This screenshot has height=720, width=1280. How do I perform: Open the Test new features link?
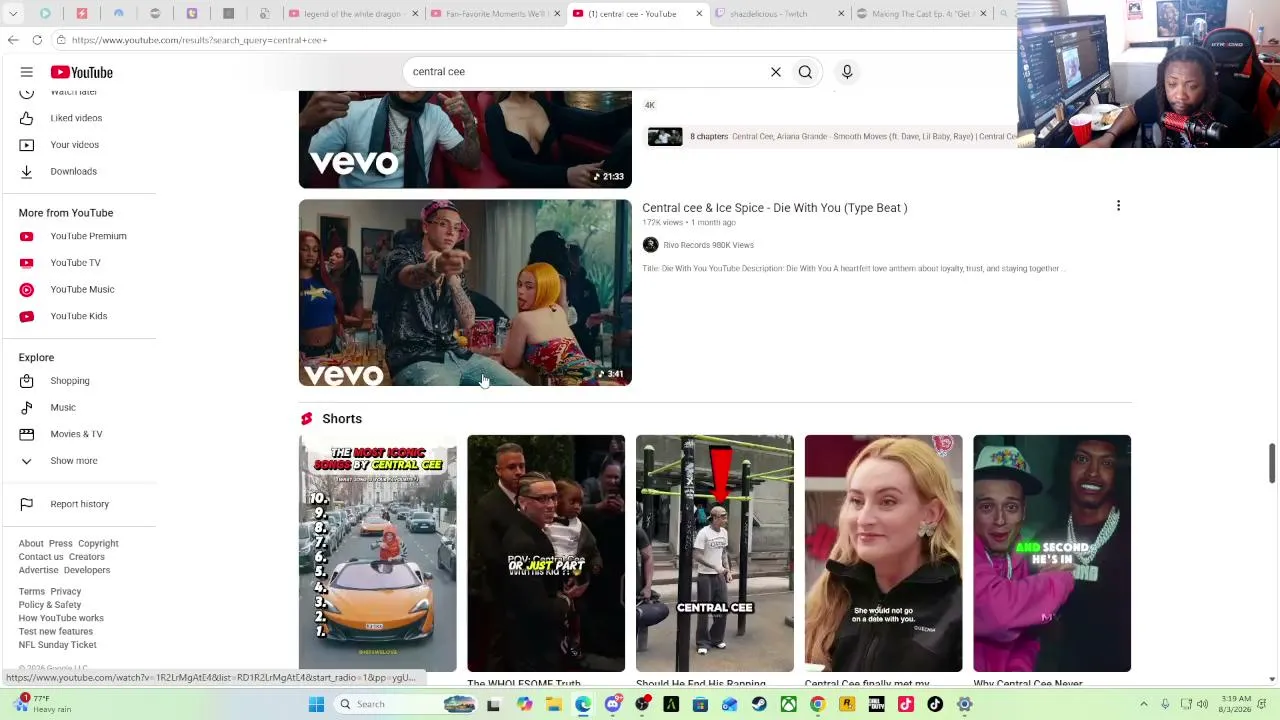click(55, 632)
